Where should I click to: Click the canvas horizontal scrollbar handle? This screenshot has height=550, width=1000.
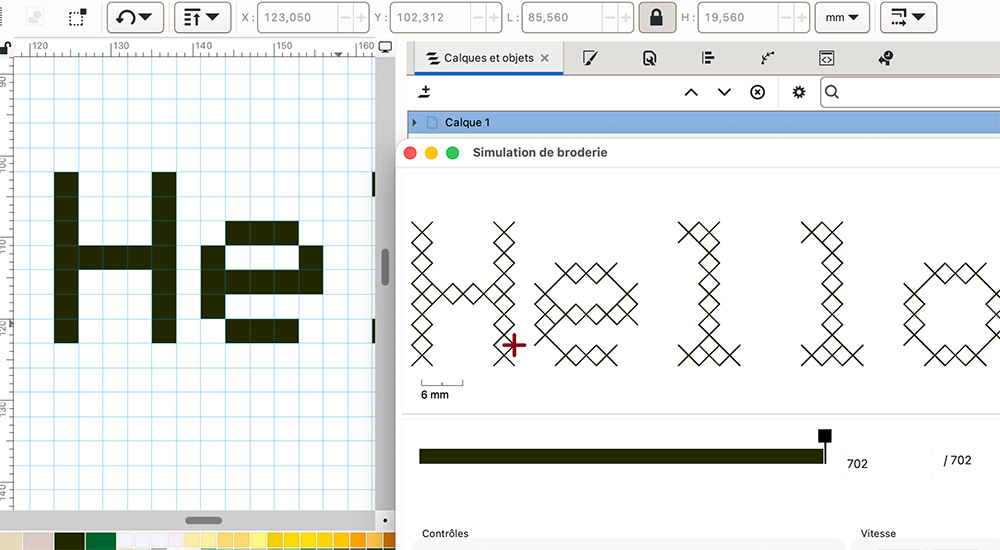tap(203, 521)
